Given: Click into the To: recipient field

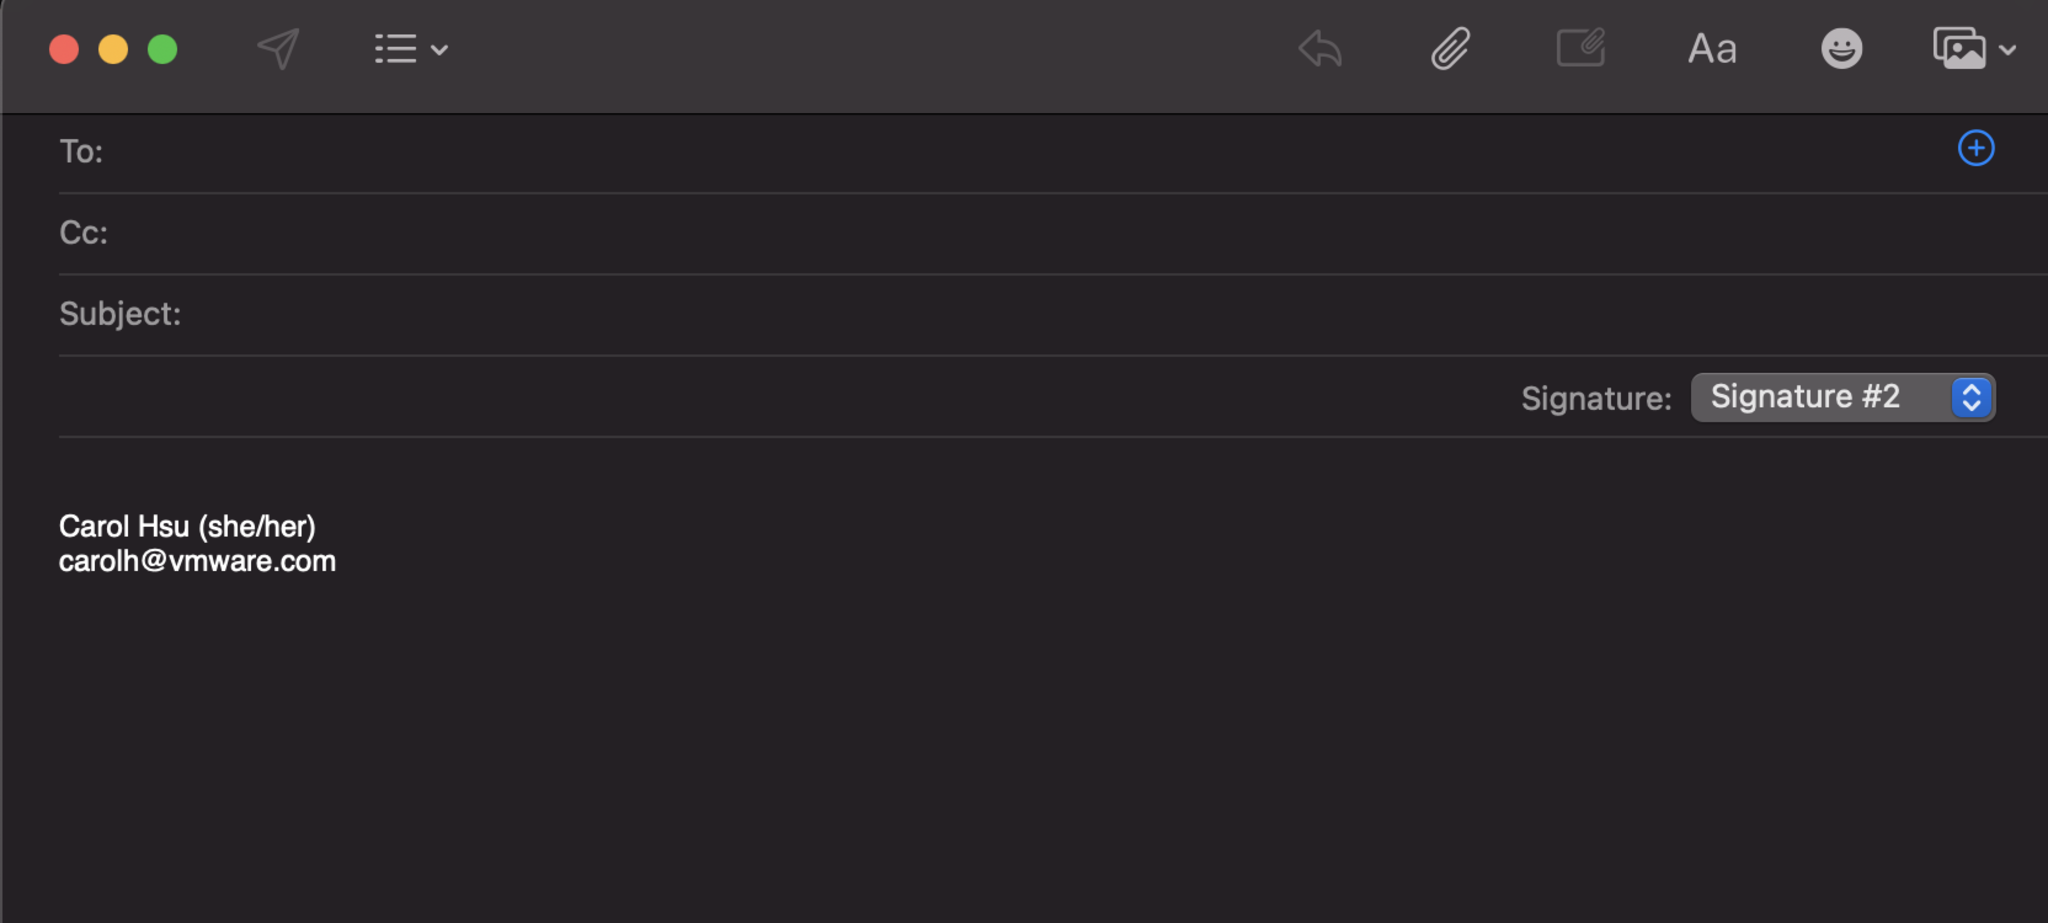Looking at the screenshot, I should (1000, 152).
